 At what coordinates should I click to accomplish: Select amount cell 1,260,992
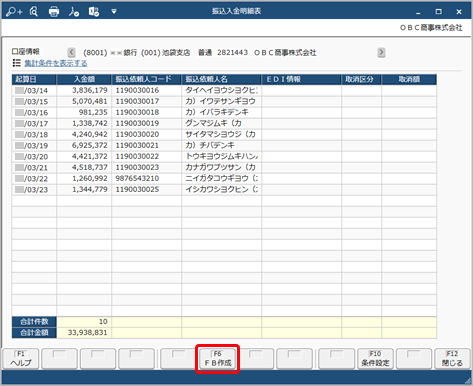point(84,178)
